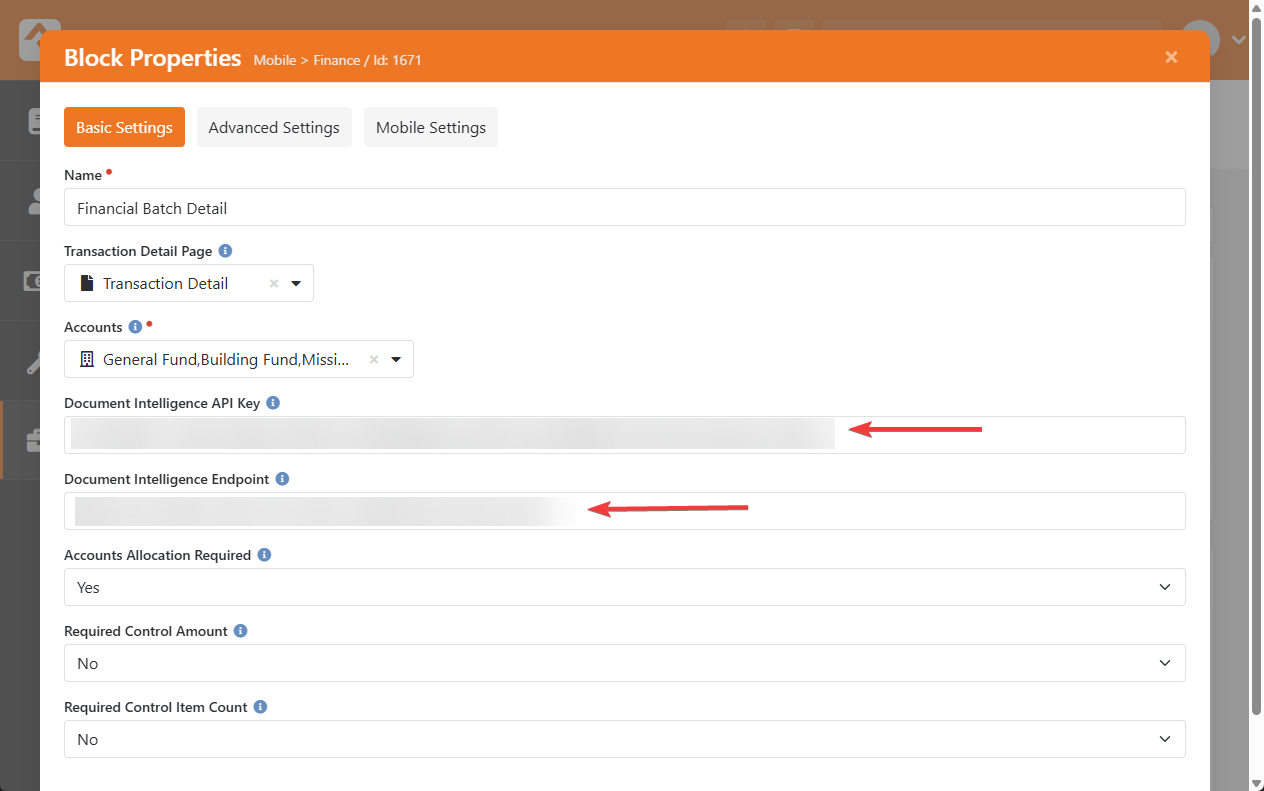
Task: Open Required Control Amount dropdown
Action: click(x=625, y=663)
